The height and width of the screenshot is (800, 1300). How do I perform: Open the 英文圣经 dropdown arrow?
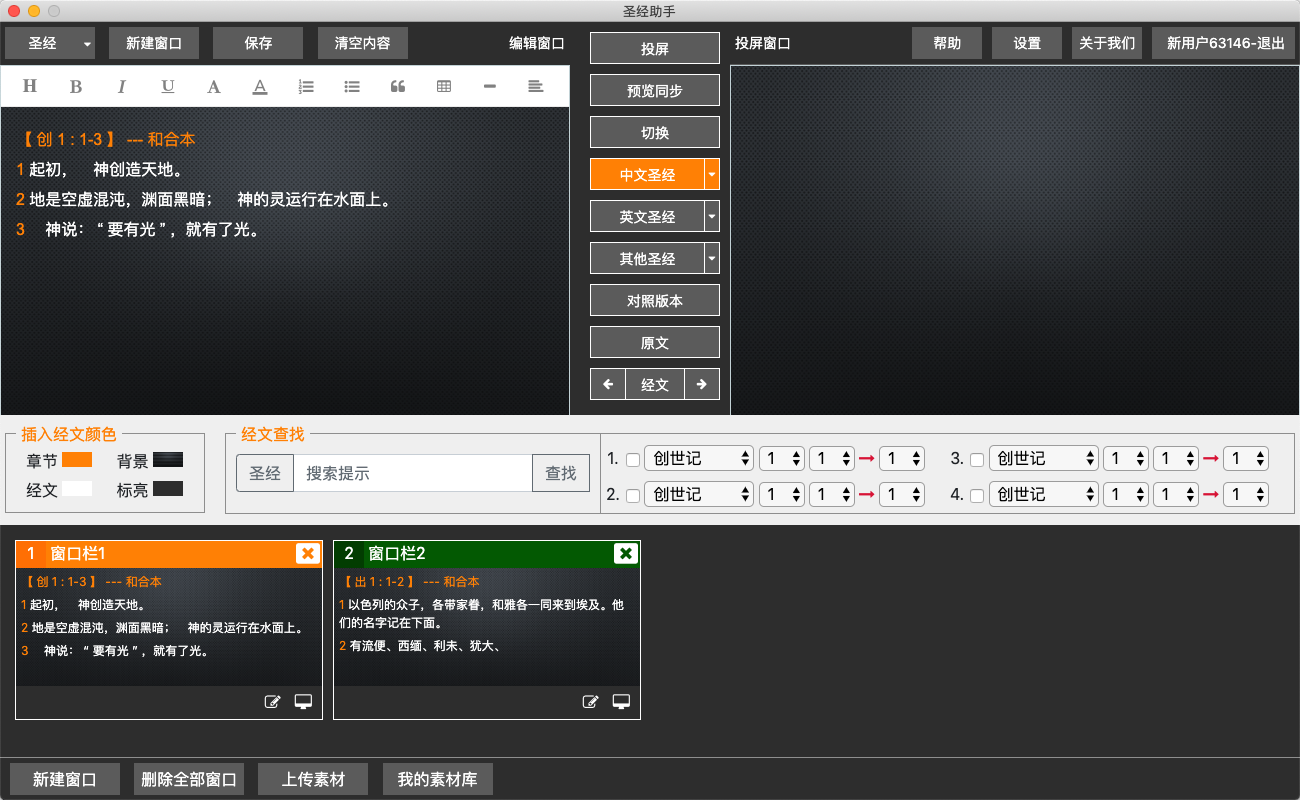pyautogui.click(x=712, y=216)
